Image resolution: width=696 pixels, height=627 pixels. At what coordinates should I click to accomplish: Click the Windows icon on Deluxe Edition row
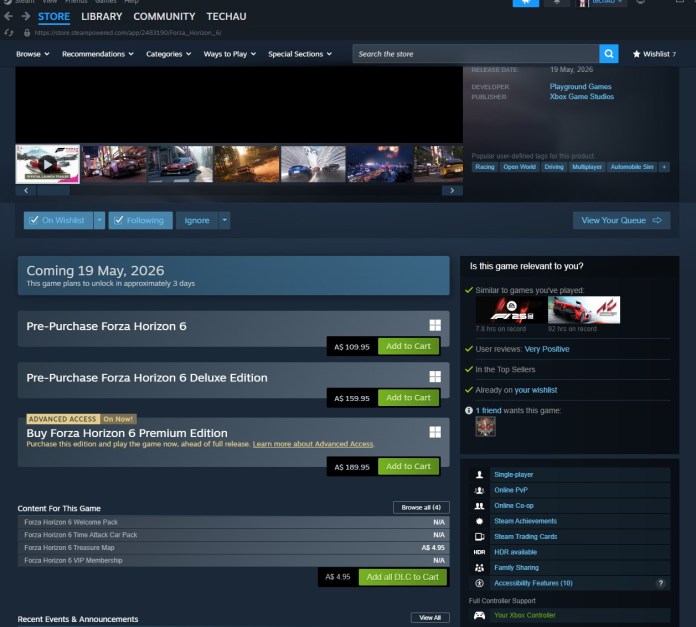point(435,377)
